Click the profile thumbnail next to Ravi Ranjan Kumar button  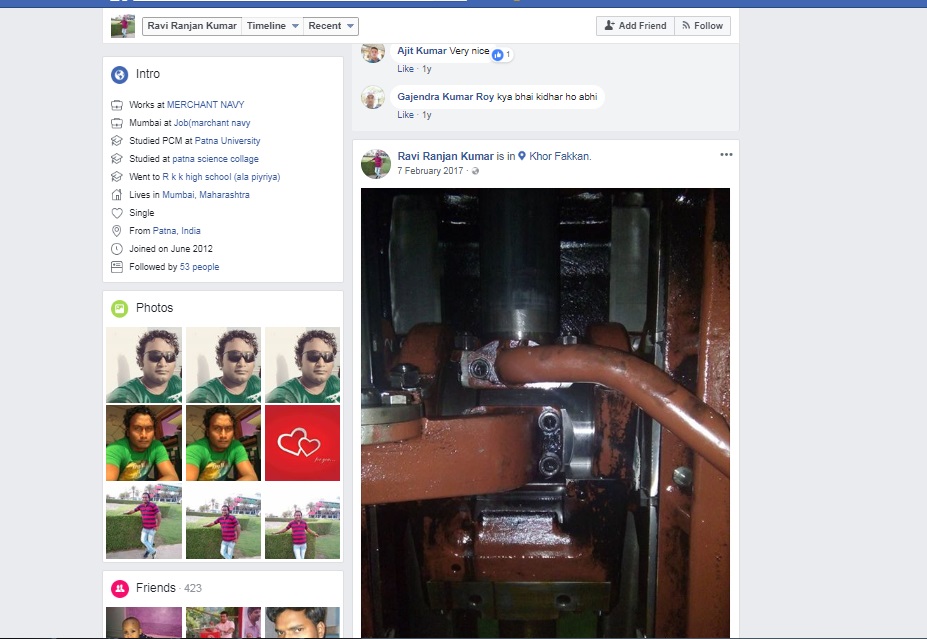pyautogui.click(x=123, y=26)
